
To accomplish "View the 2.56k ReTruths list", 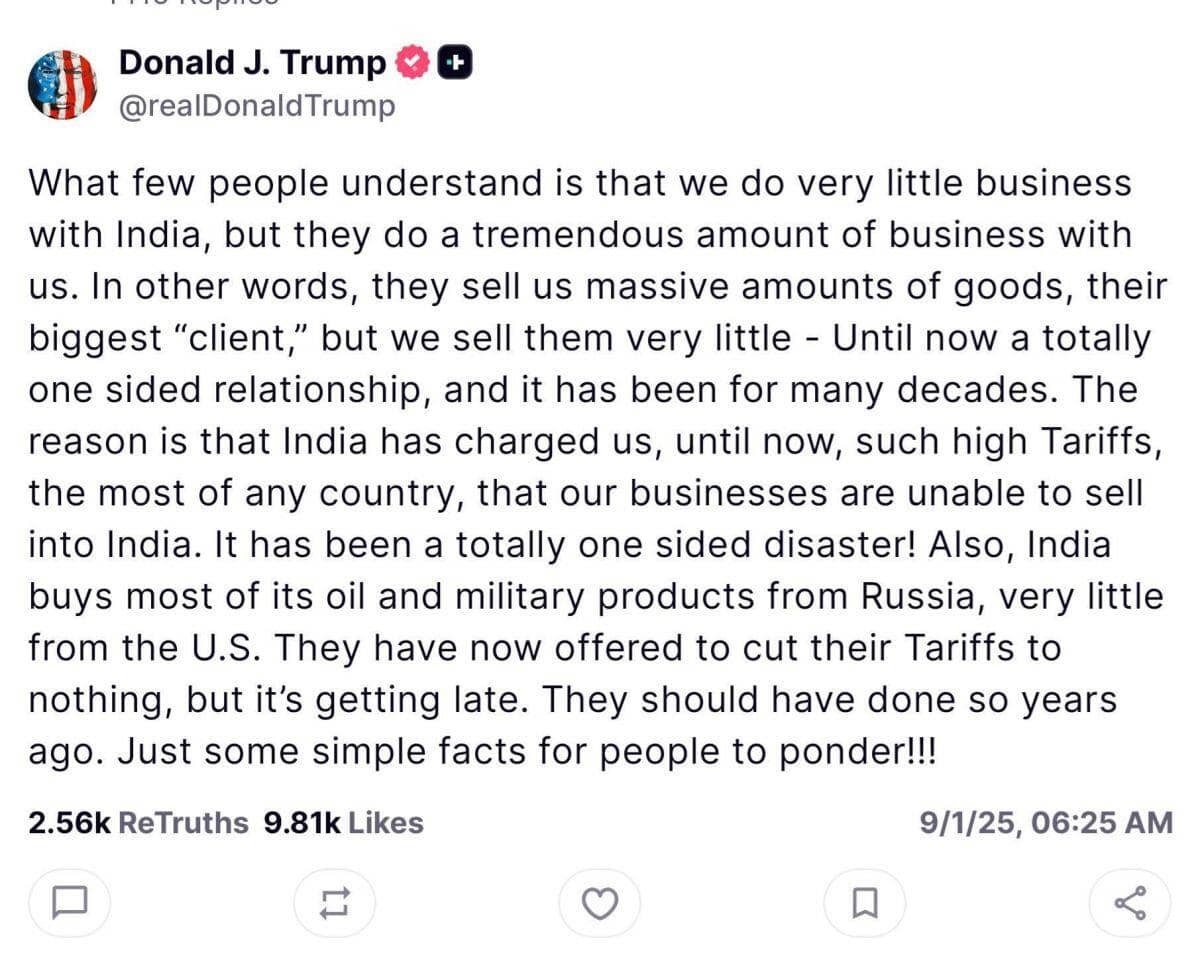I will (138, 823).
